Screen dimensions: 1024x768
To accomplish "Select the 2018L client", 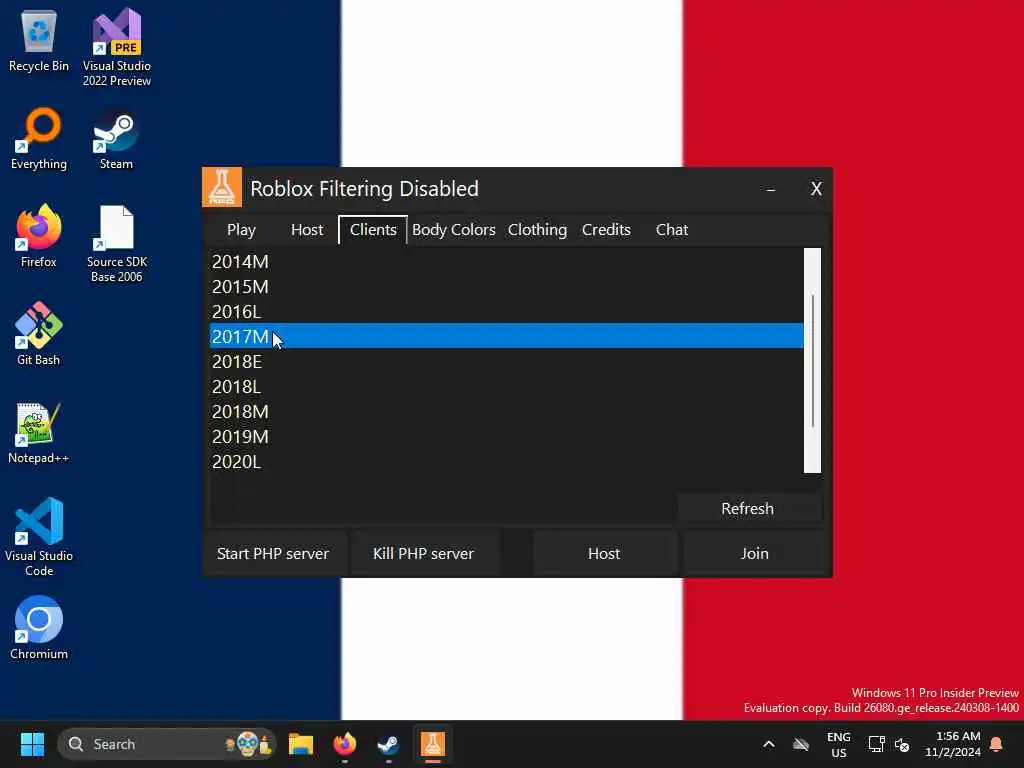I will point(506,387).
